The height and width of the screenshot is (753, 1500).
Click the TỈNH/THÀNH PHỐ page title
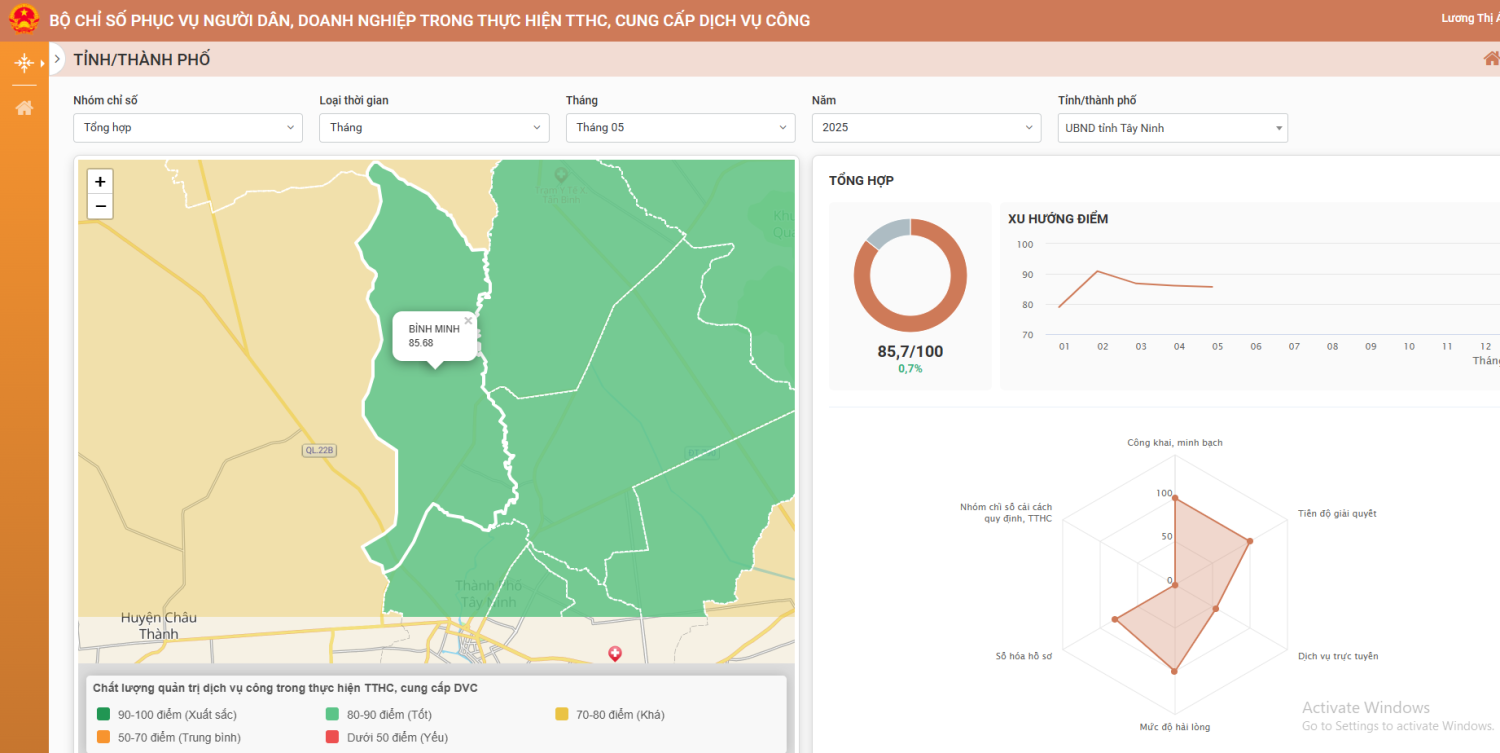[142, 60]
